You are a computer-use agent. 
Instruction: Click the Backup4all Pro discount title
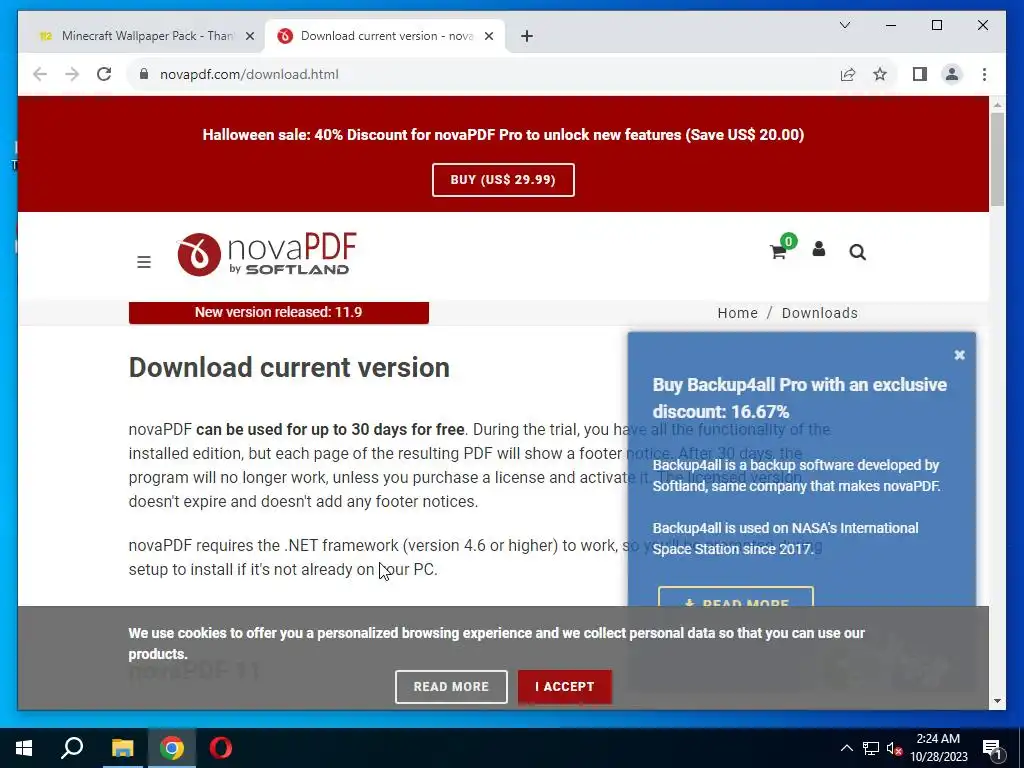pos(799,398)
